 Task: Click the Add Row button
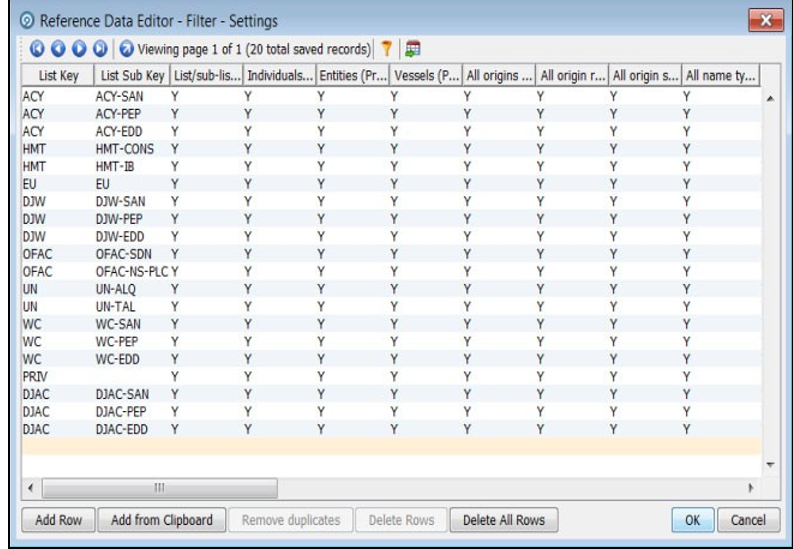(58, 520)
